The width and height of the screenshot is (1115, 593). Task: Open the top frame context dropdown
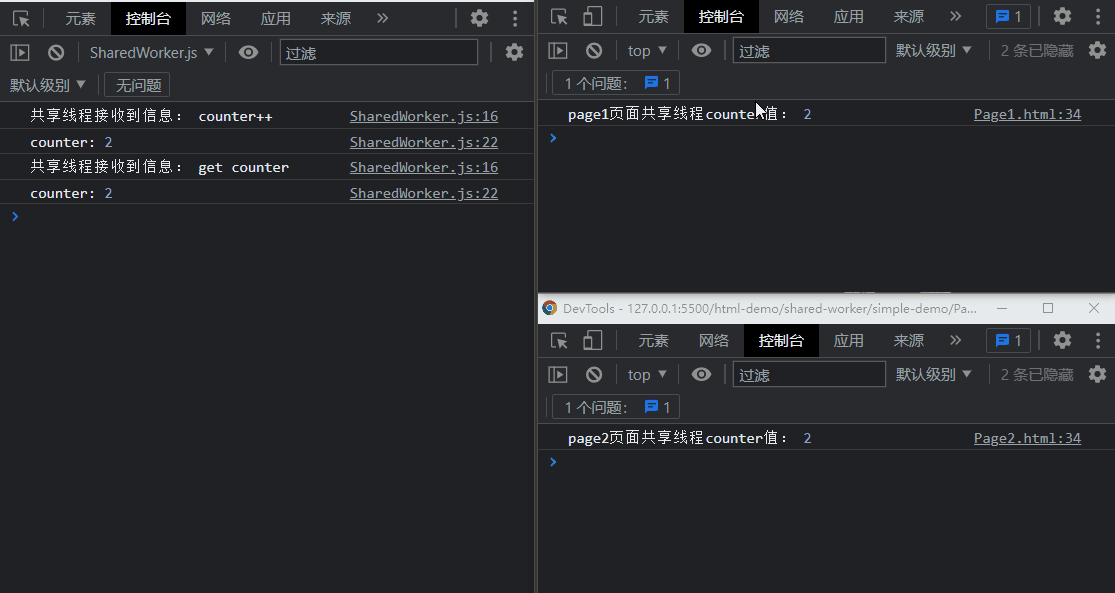point(646,50)
